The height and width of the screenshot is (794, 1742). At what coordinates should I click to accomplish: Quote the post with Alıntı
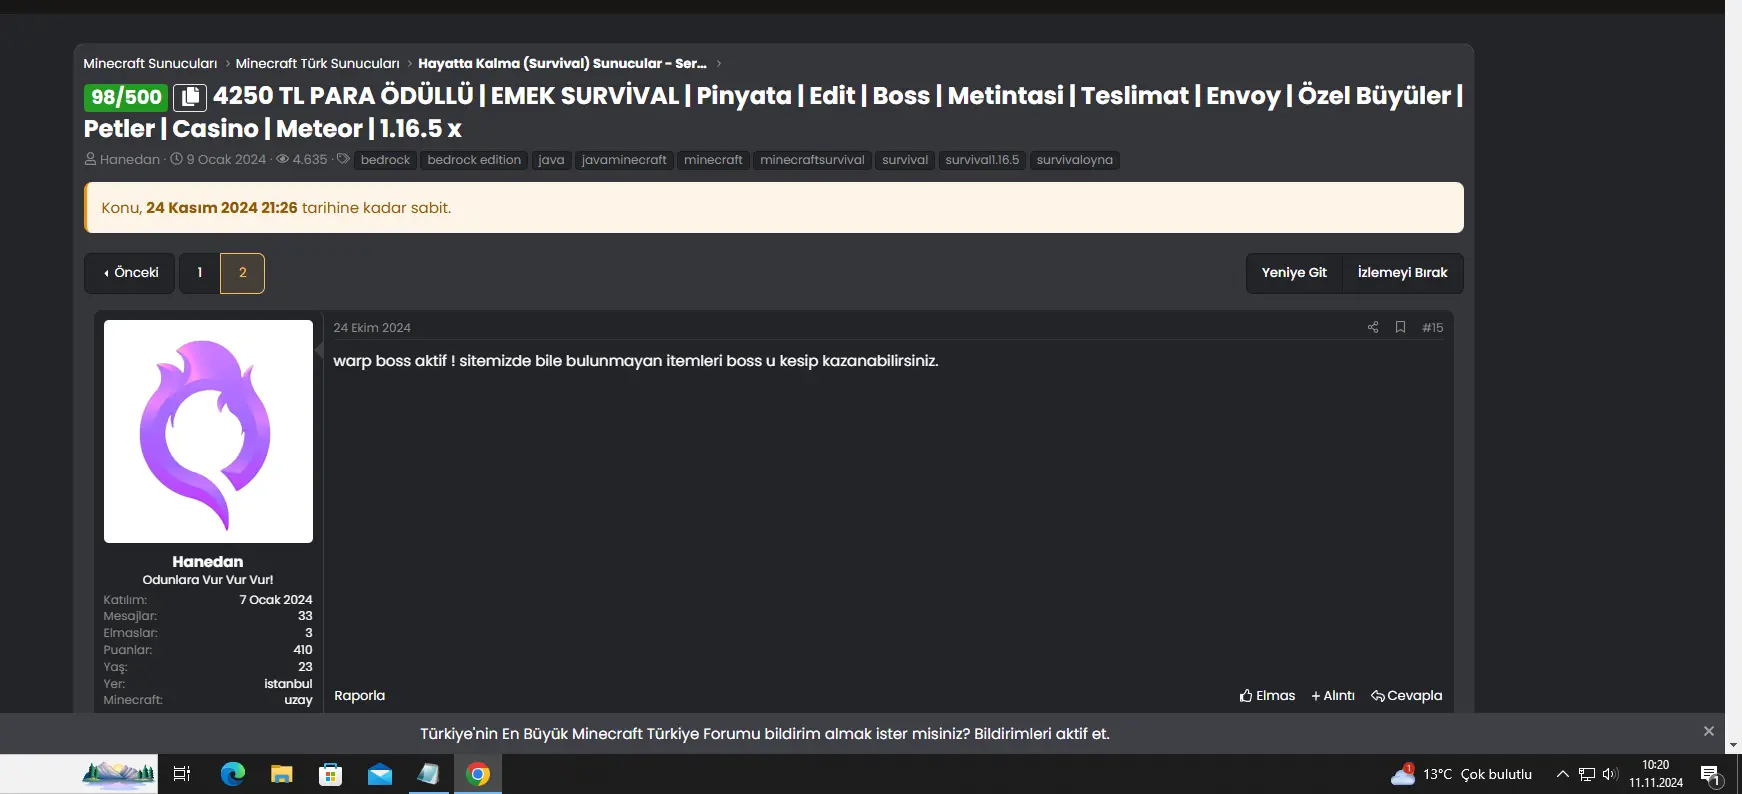tap(1333, 696)
